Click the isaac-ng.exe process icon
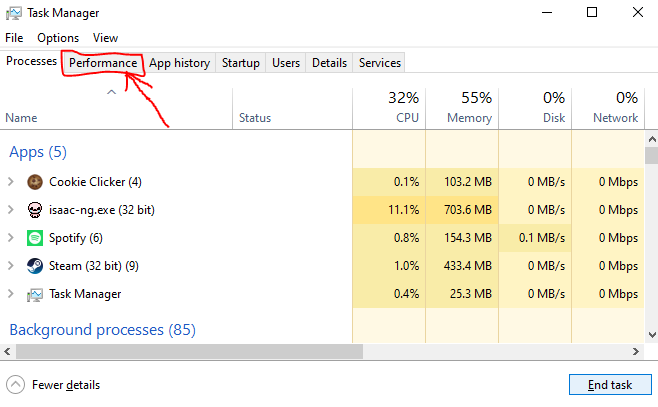This screenshot has height=407, width=658. (35, 210)
